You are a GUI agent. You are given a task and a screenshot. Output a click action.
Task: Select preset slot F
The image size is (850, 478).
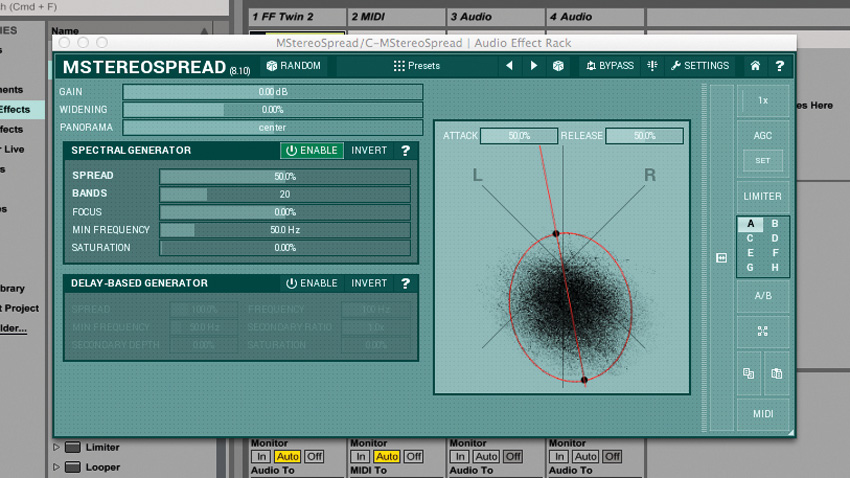(x=775, y=253)
